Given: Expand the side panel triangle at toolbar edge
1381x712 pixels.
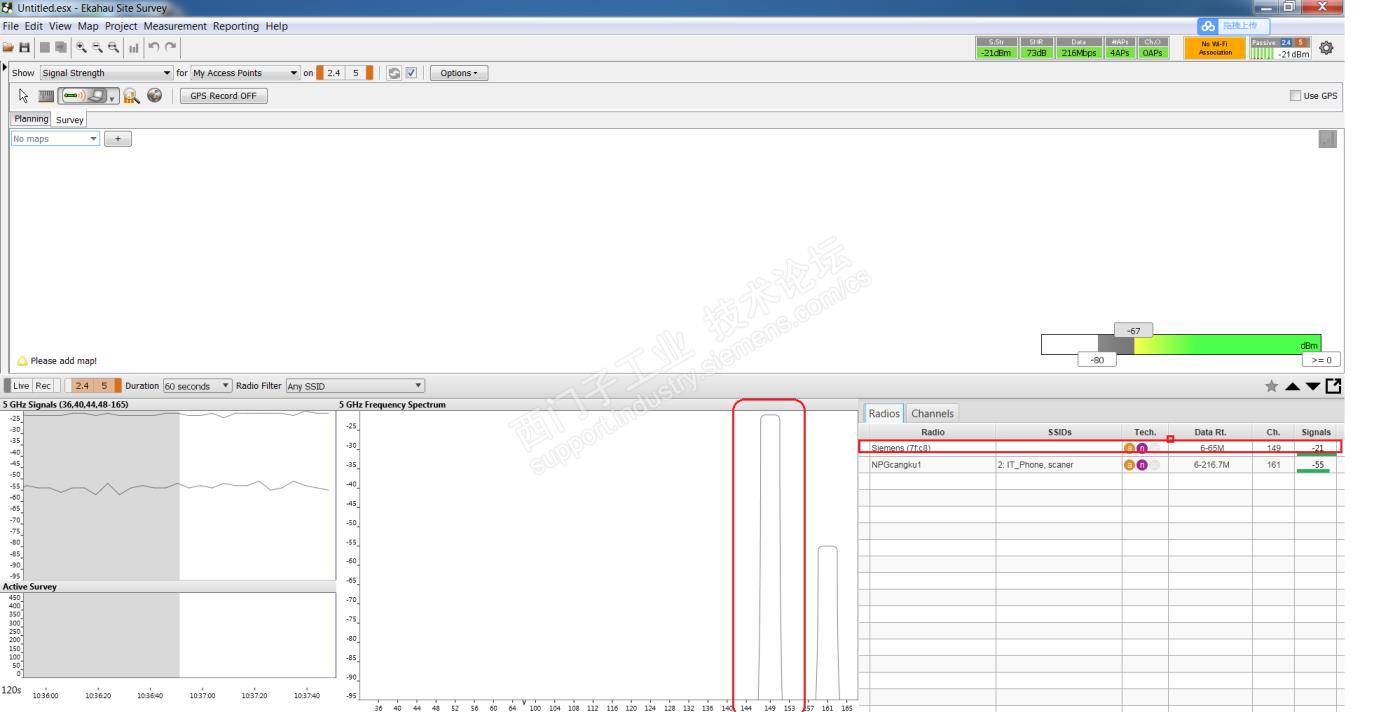Looking at the screenshot, I should pos(3,68).
